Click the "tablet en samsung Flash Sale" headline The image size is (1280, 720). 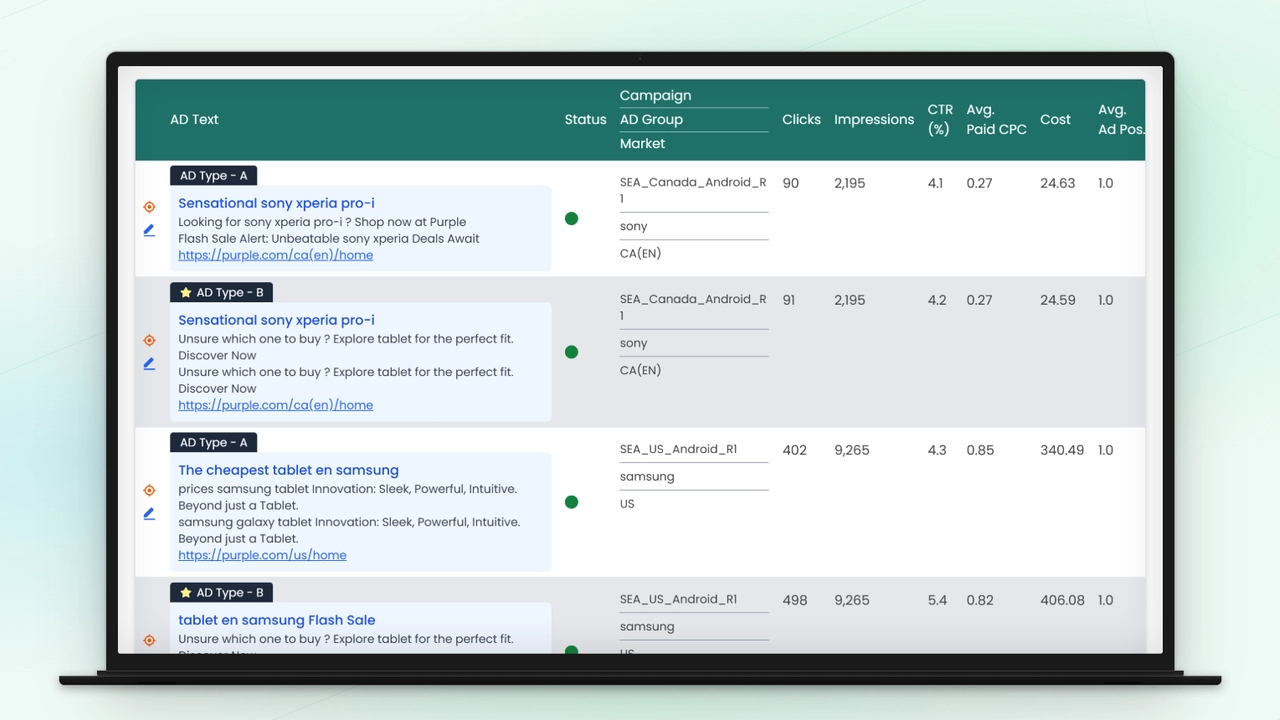pos(276,620)
